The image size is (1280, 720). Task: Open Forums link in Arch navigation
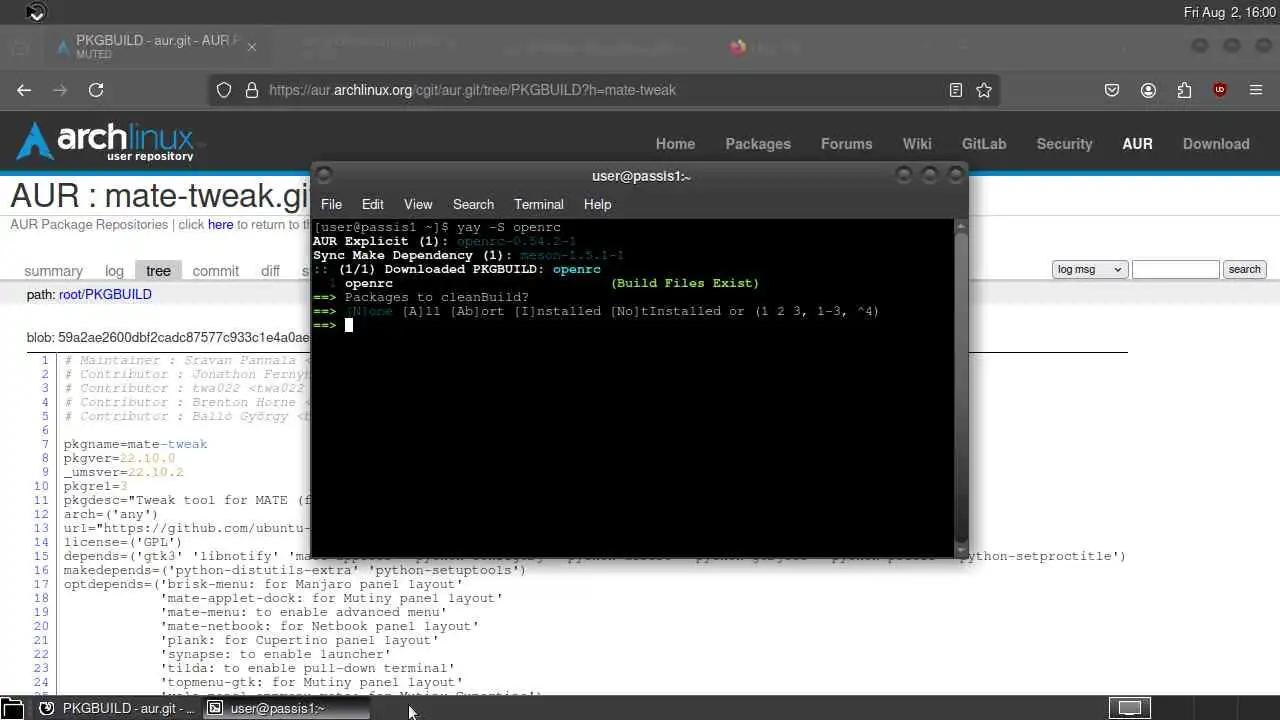[847, 144]
